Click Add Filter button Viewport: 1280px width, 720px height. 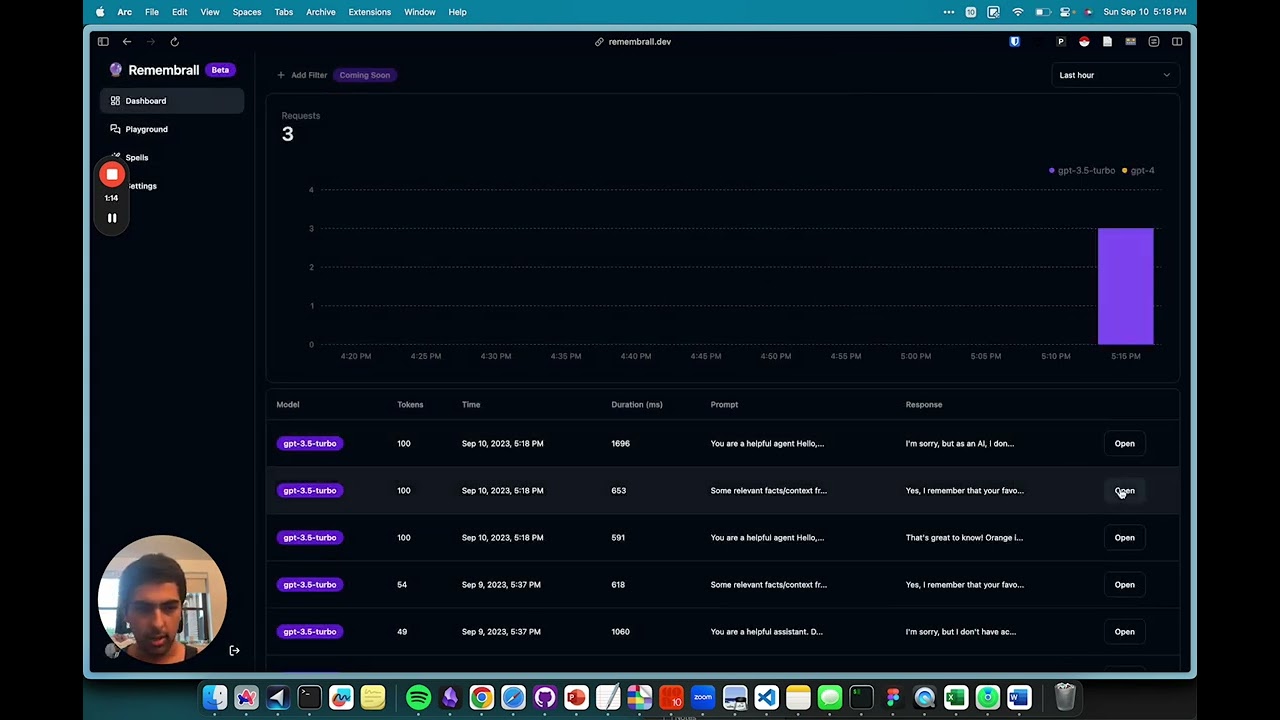[x=302, y=75]
